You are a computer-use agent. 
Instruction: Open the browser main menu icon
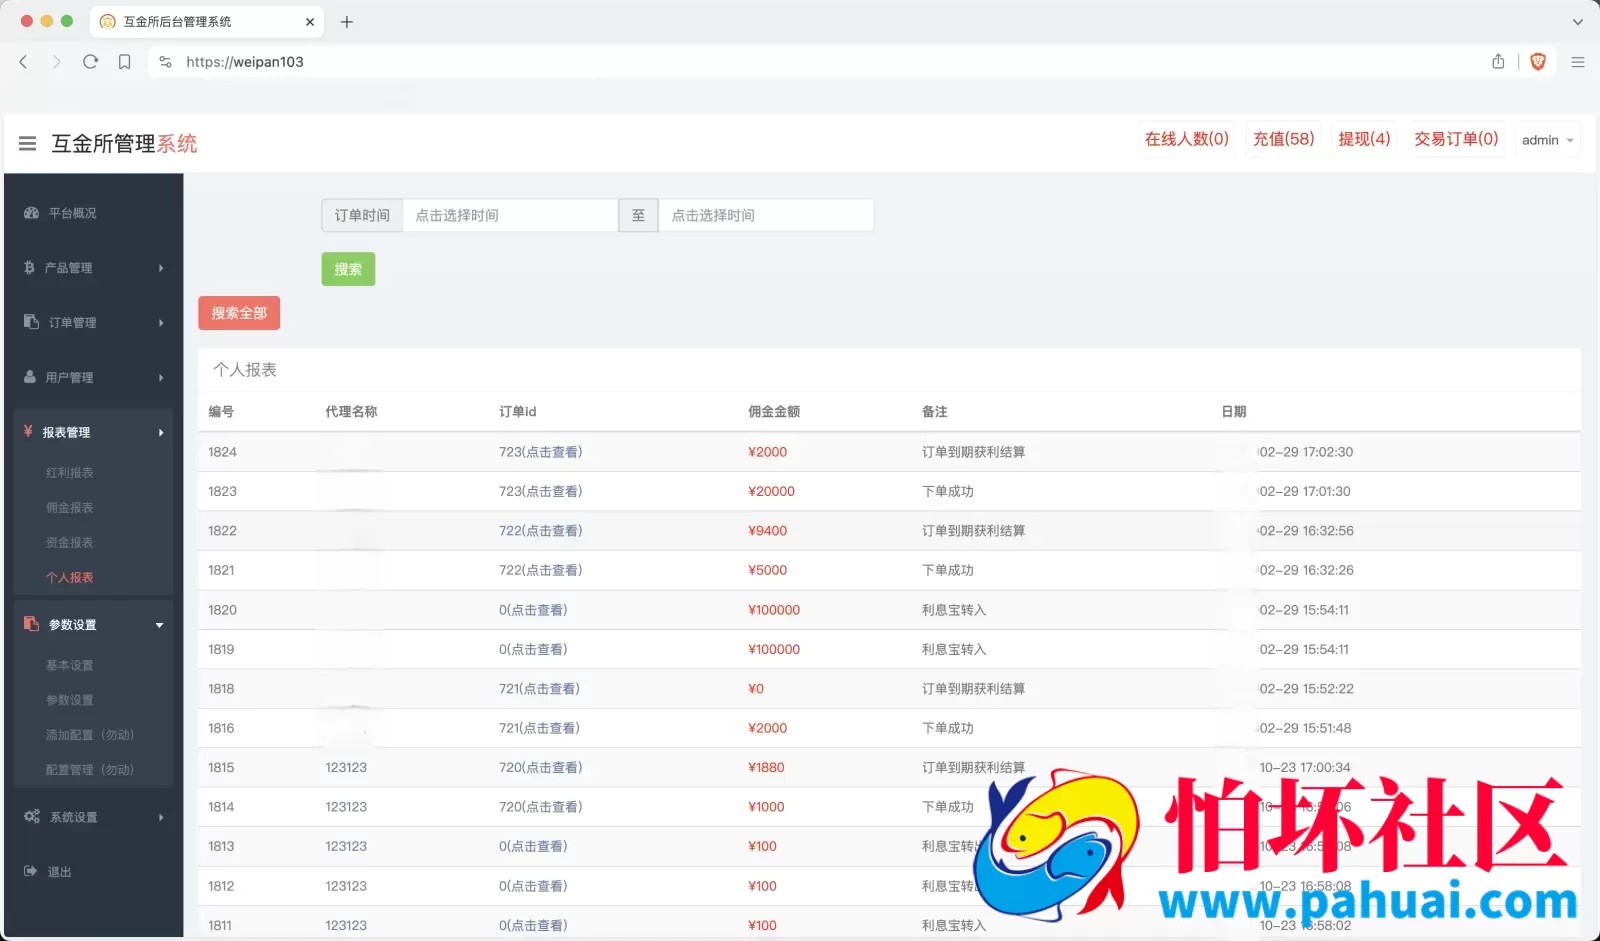(x=1578, y=62)
